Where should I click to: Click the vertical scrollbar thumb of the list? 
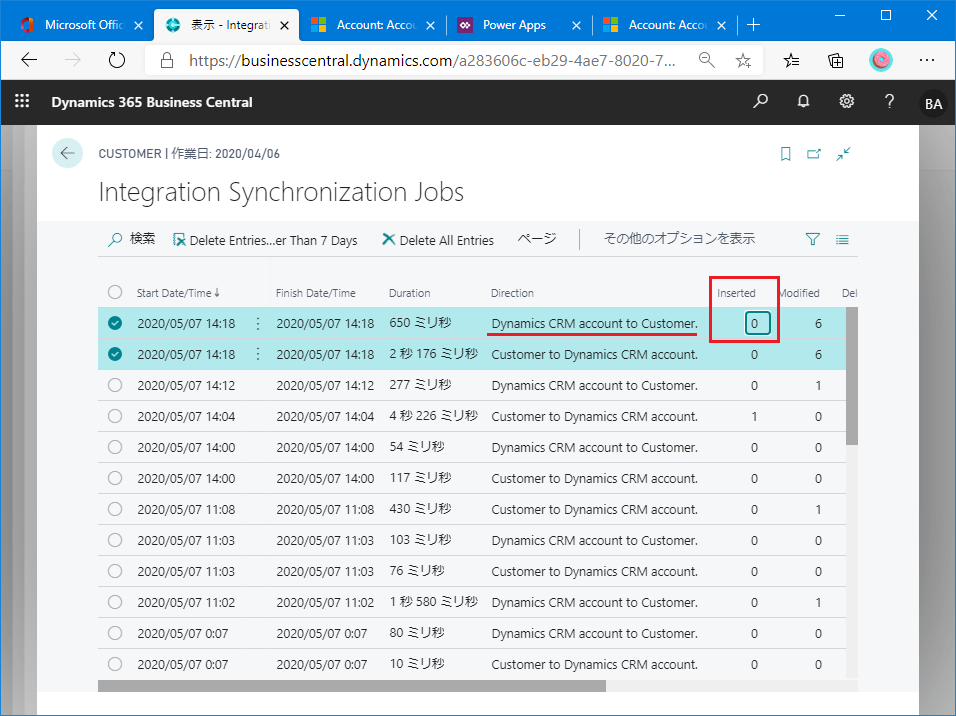[x=852, y=376]
